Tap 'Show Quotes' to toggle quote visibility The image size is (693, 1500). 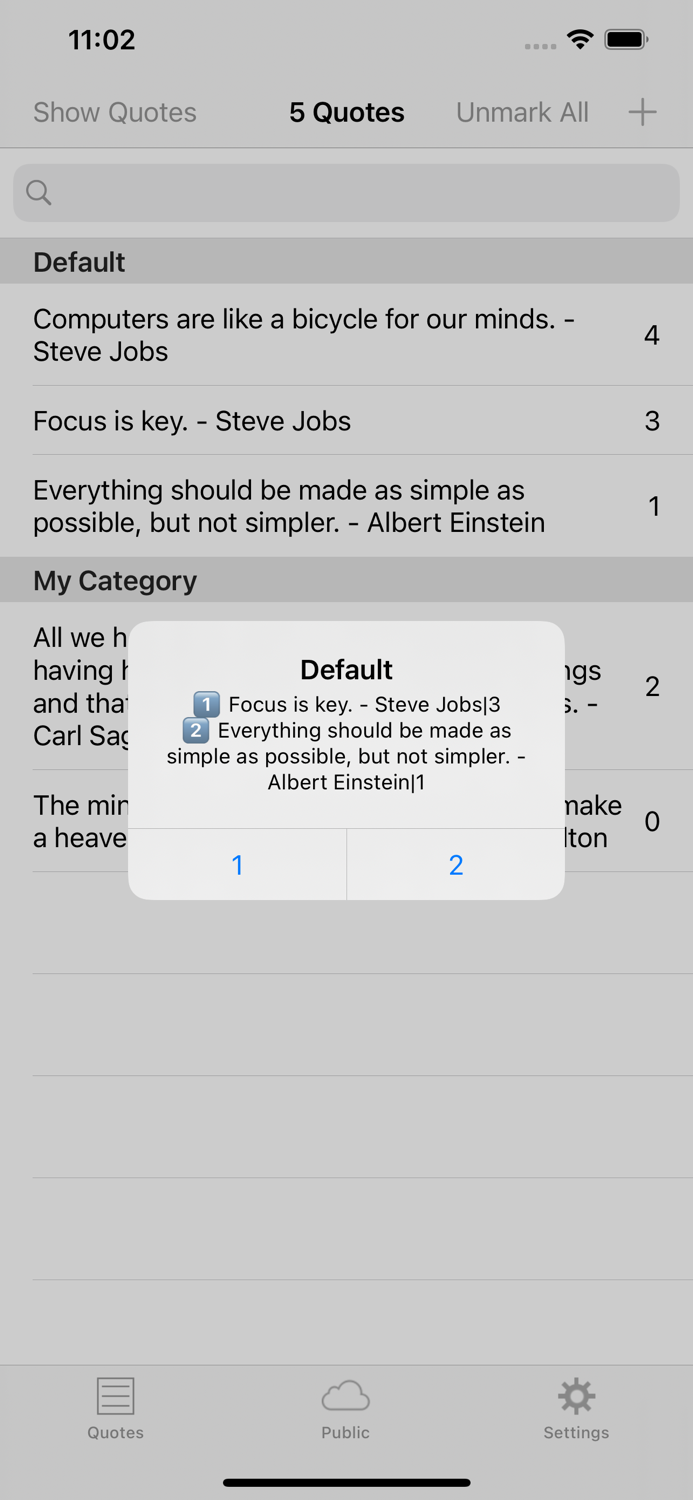click(x=114, y=112)
